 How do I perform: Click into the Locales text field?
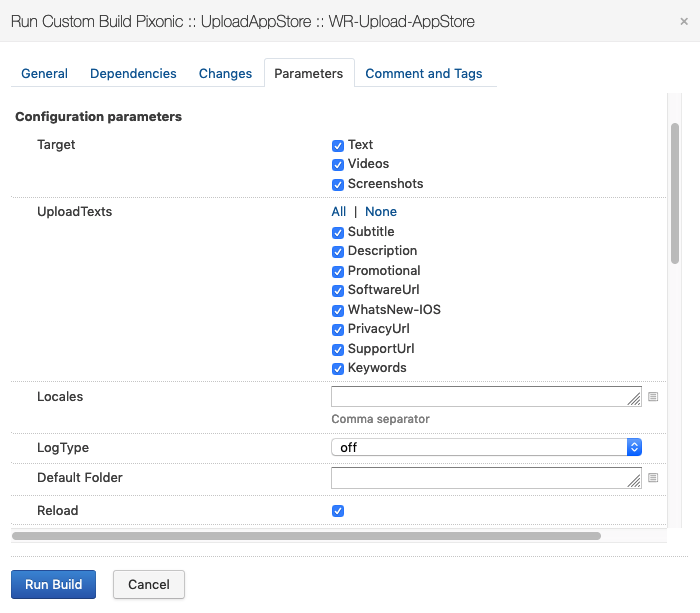click(x=480, y=397)
